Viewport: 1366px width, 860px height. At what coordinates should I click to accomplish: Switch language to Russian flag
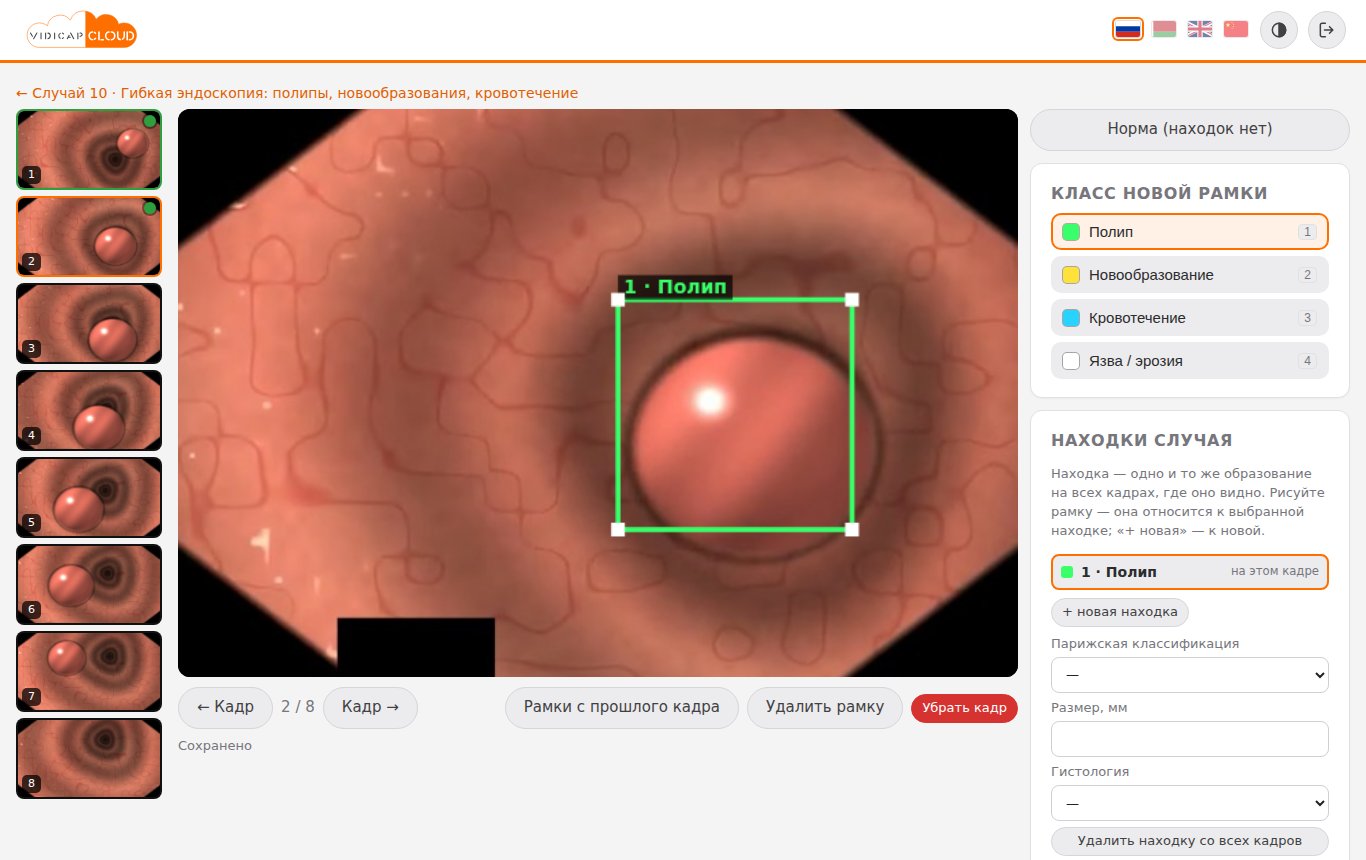tap(1127, 29)
